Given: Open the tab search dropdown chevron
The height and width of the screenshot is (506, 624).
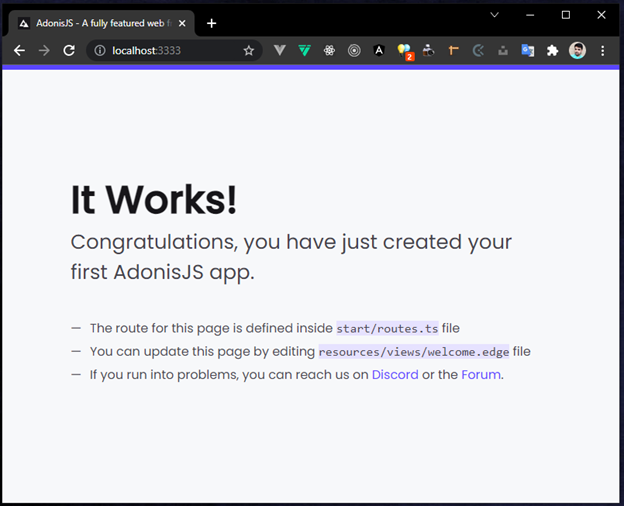Looking at the screenshot, I should pyautogui.click(x=494, y=15).
